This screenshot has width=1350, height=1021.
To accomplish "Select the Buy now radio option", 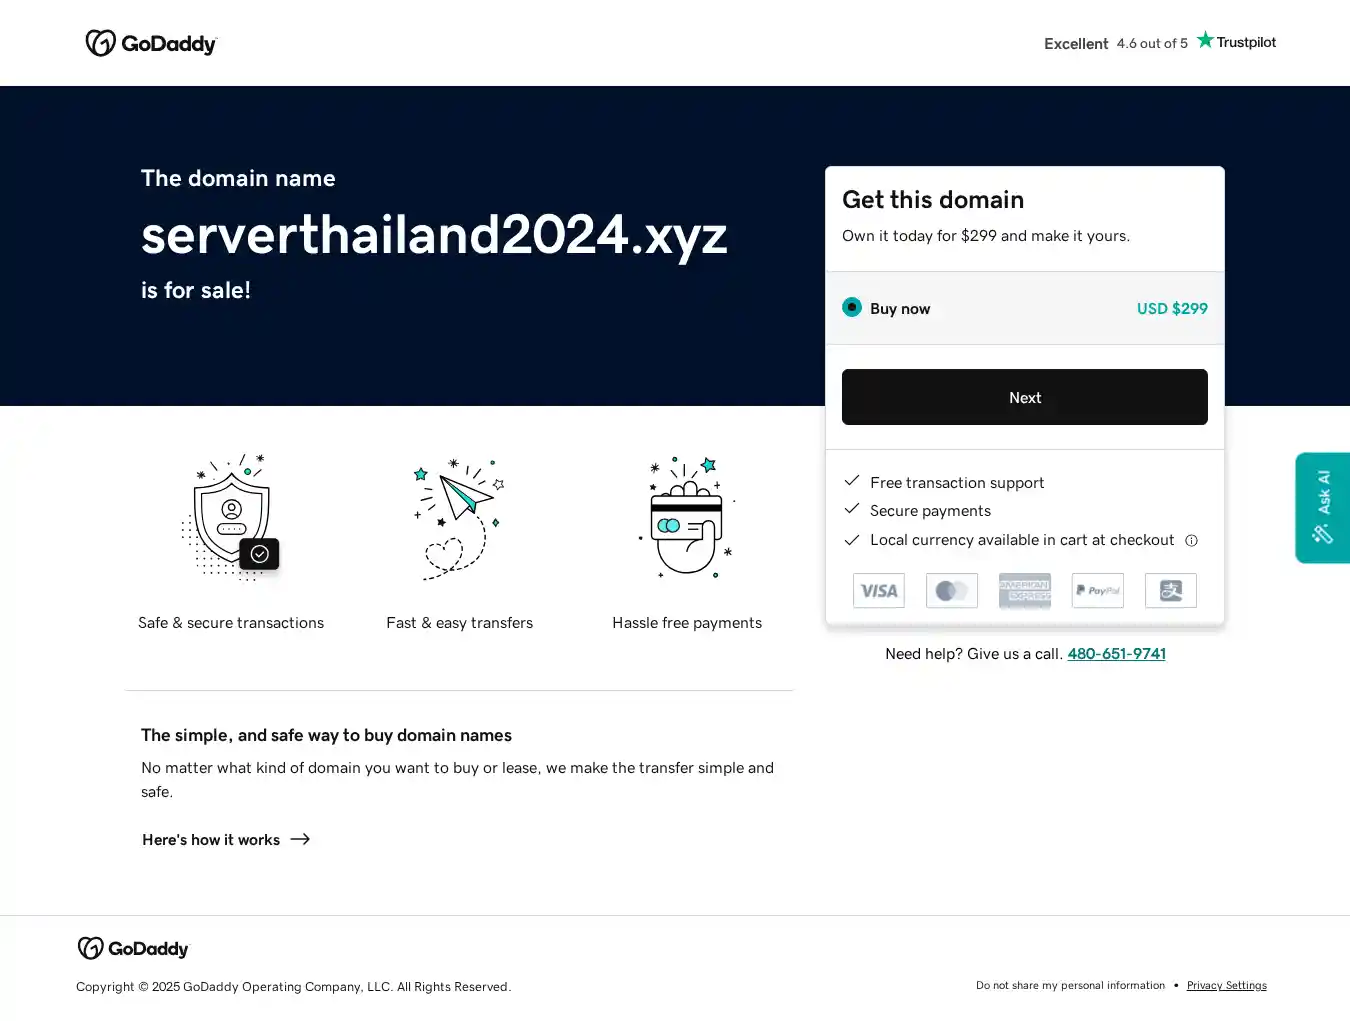I will pyautogui.click(x=852, y=307).
